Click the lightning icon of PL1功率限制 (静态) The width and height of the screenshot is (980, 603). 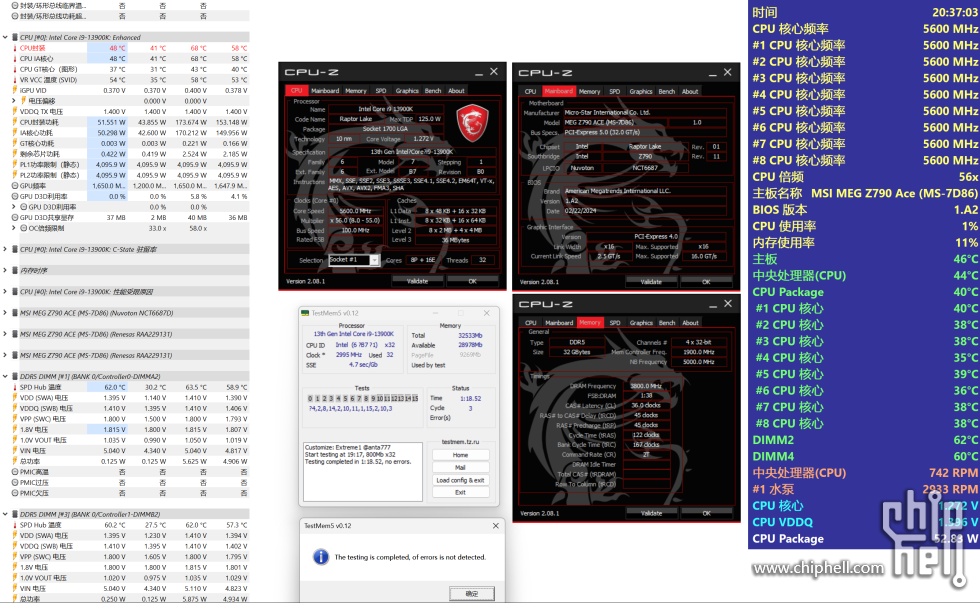click(15, 165)
